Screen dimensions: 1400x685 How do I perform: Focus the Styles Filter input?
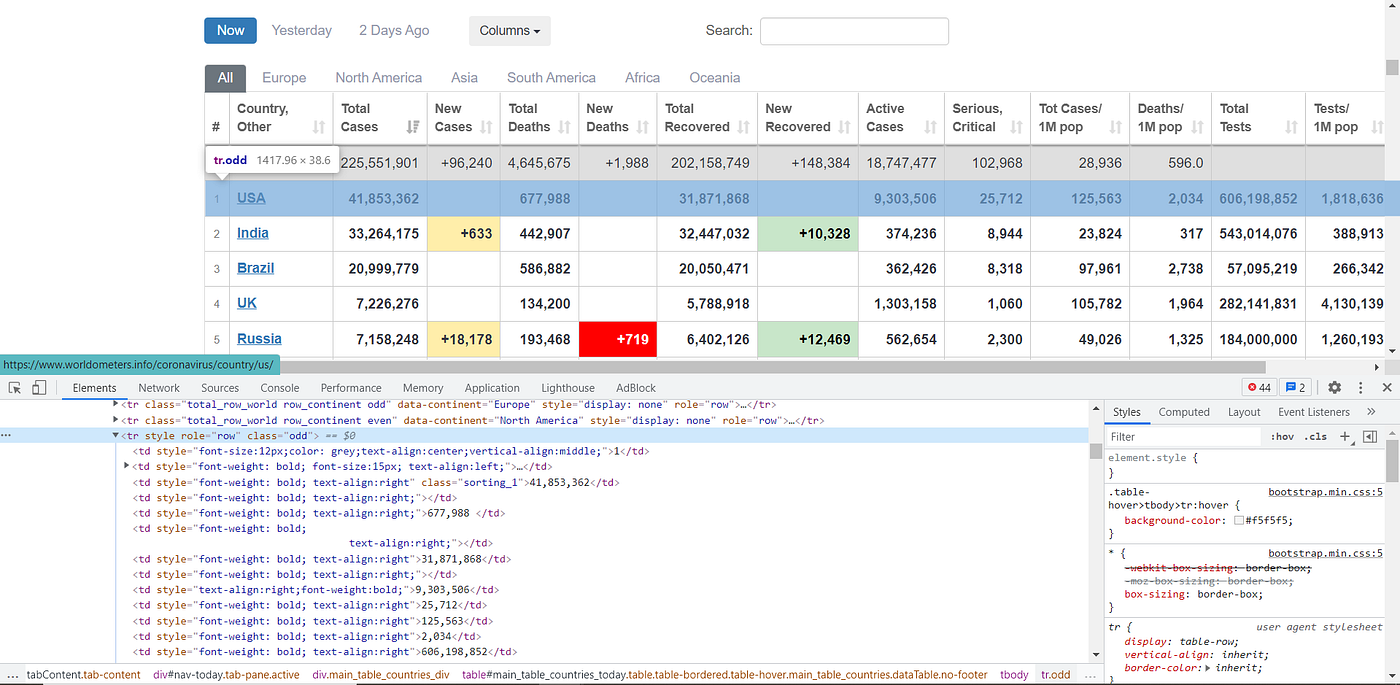tap(1186, 437)
